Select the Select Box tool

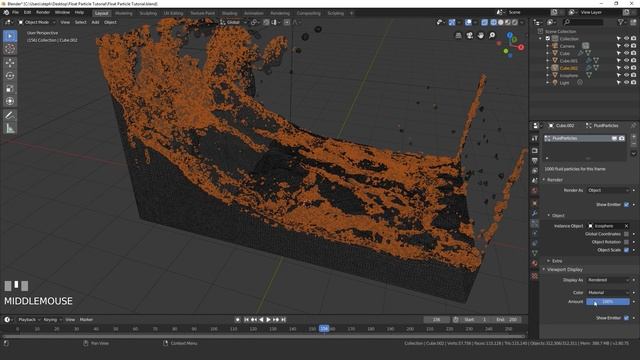[x=10, y=36]
